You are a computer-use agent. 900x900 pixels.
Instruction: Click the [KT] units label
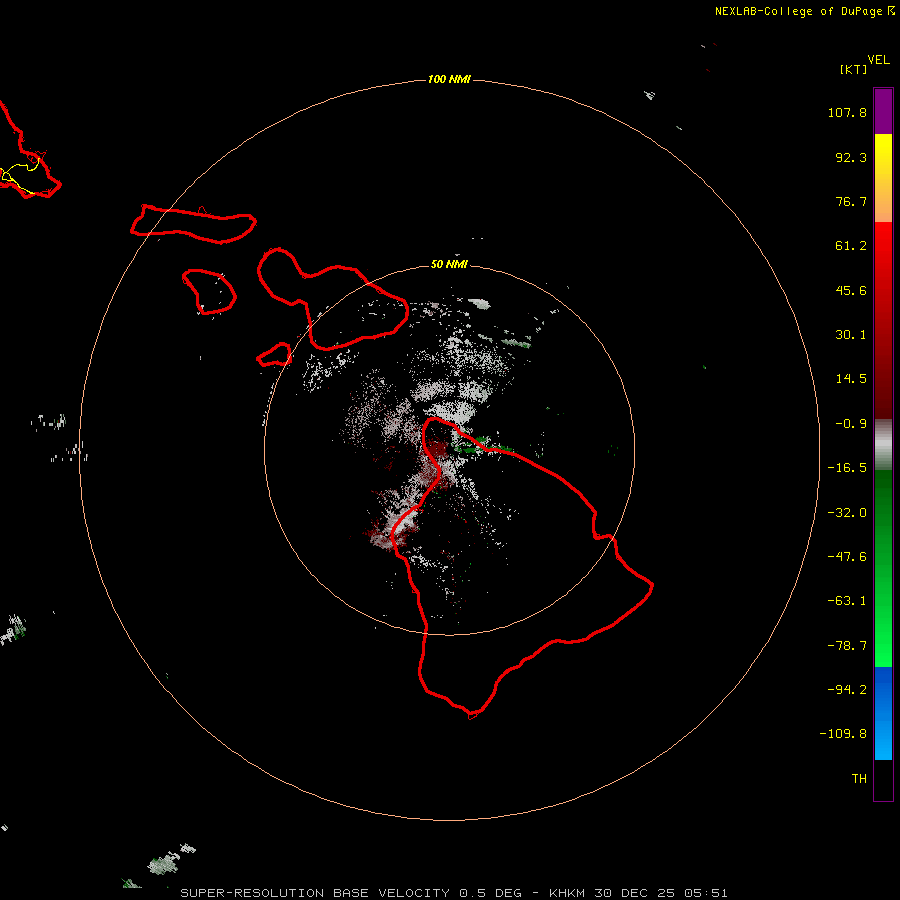pyautogui.click(x=853, y=69)
